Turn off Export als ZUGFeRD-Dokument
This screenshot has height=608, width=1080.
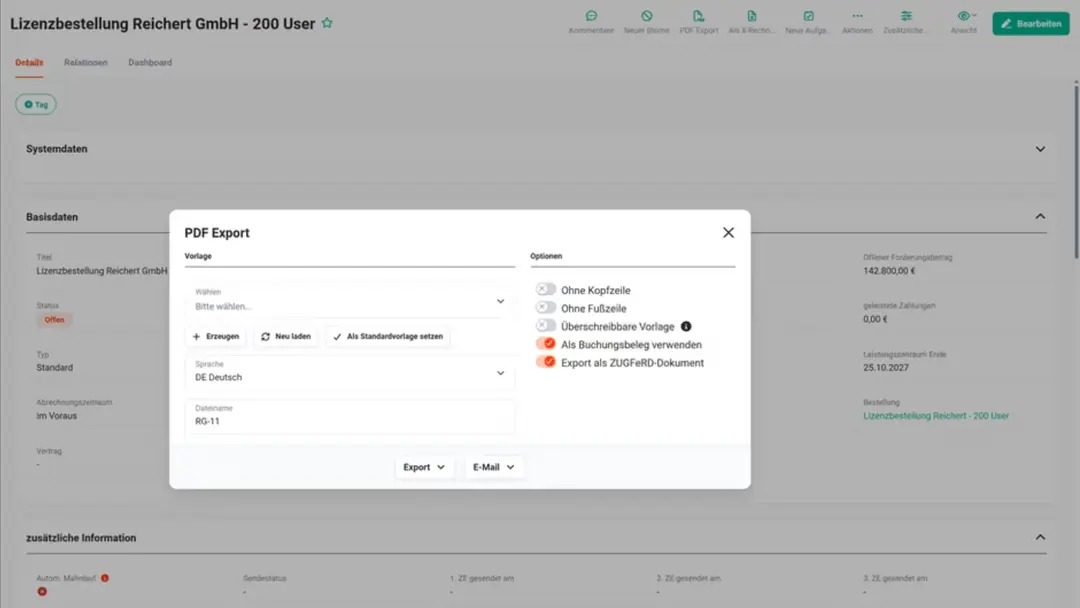point(546,362)
